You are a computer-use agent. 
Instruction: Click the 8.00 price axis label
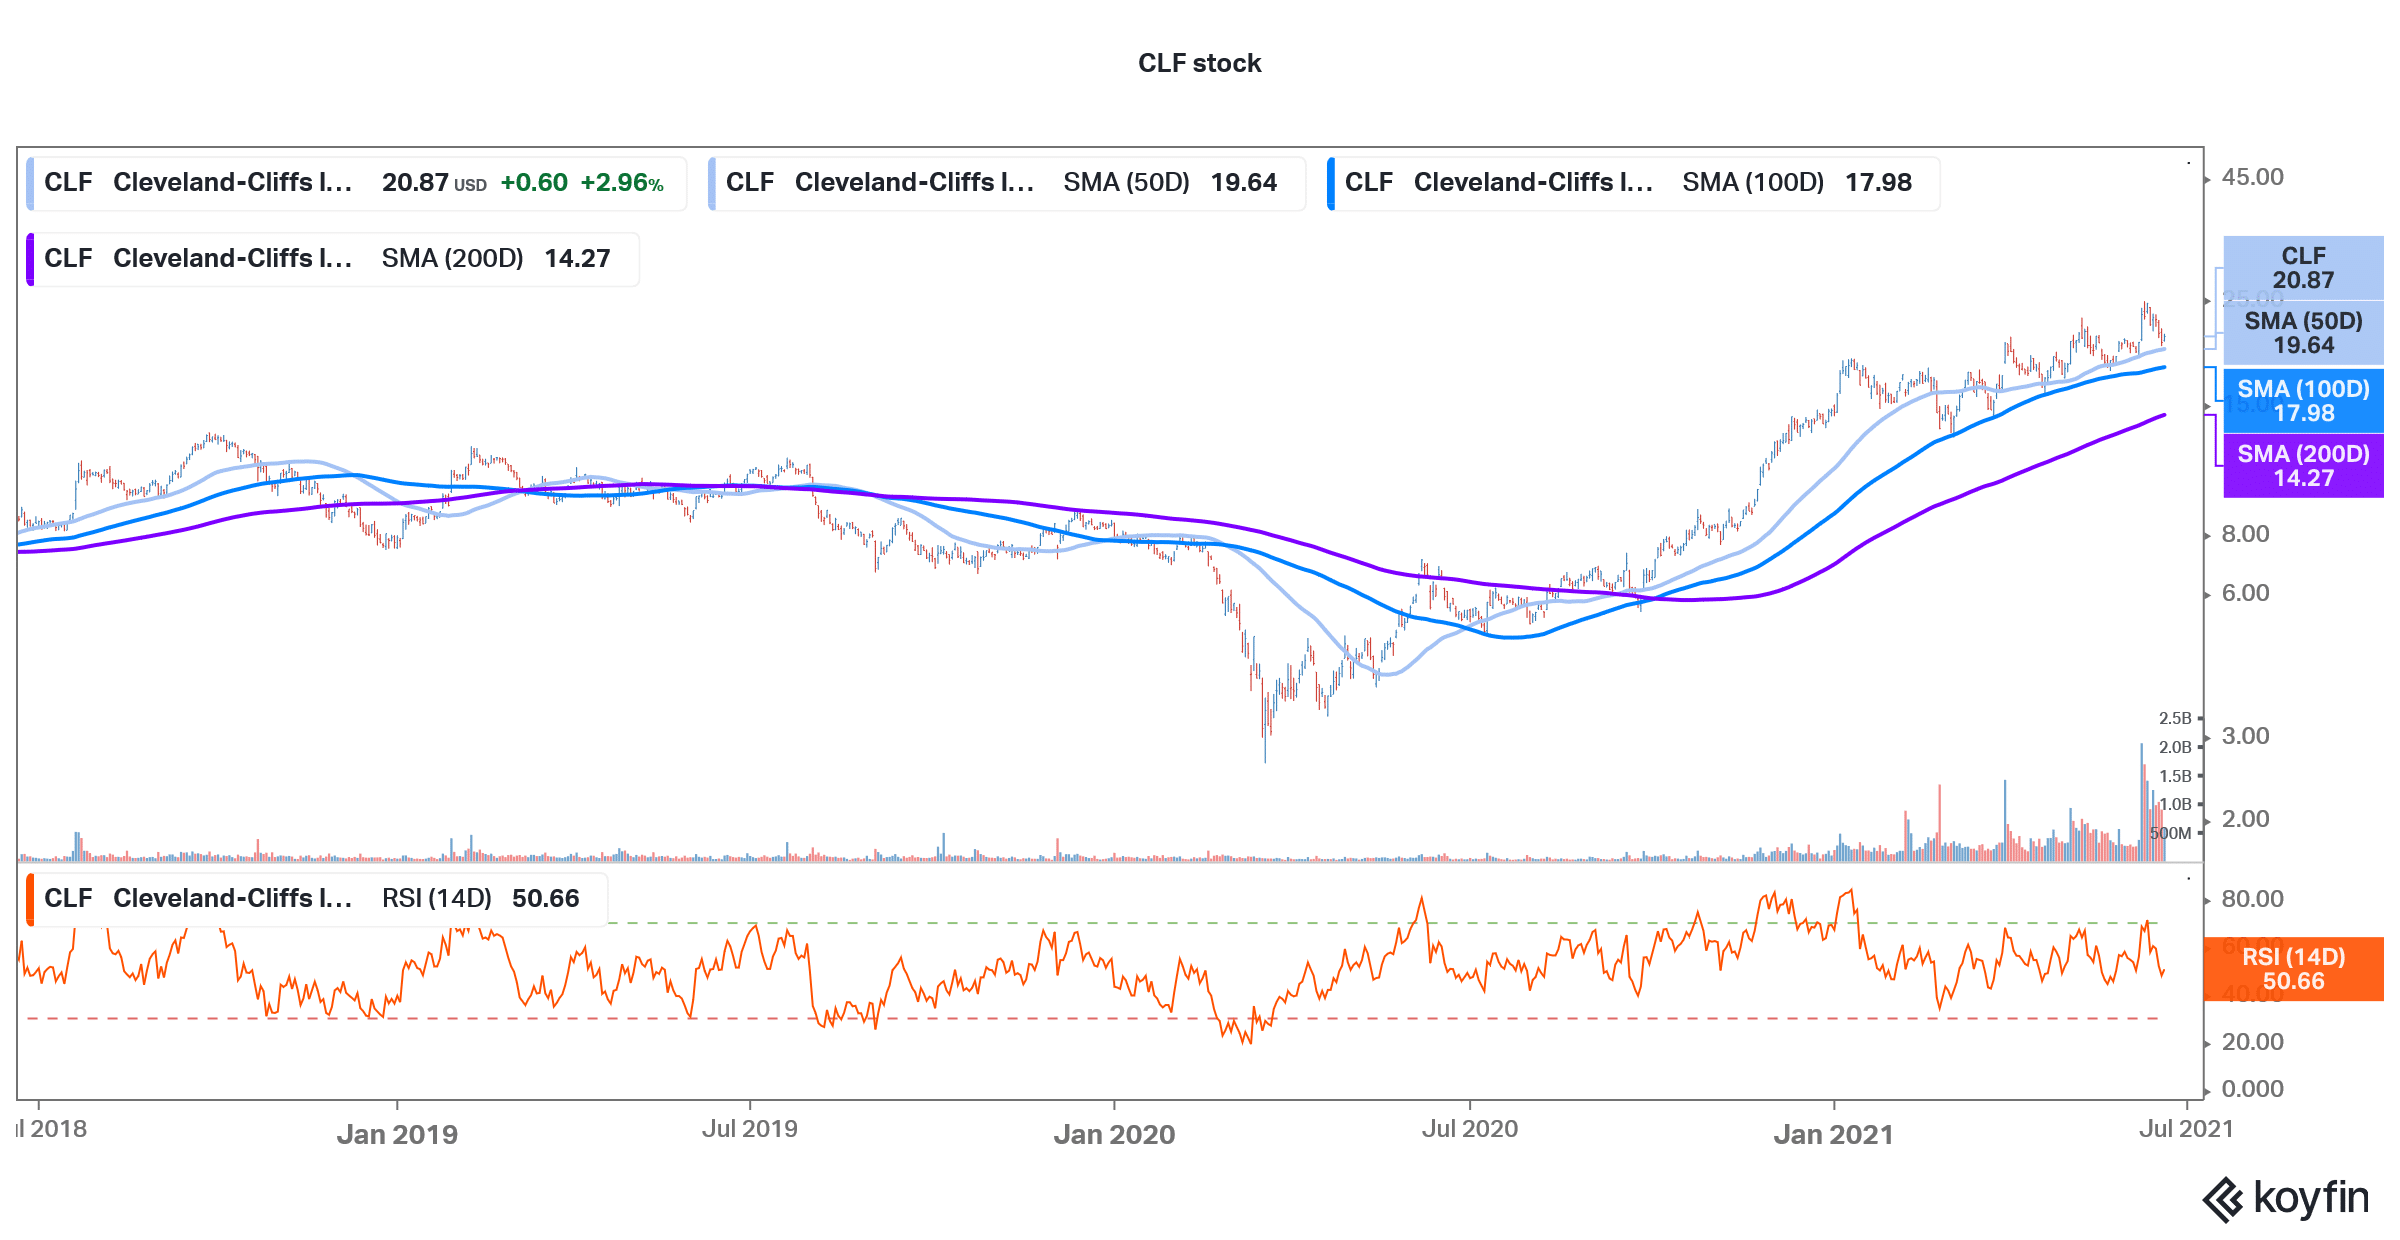[x=2245, y=534]
